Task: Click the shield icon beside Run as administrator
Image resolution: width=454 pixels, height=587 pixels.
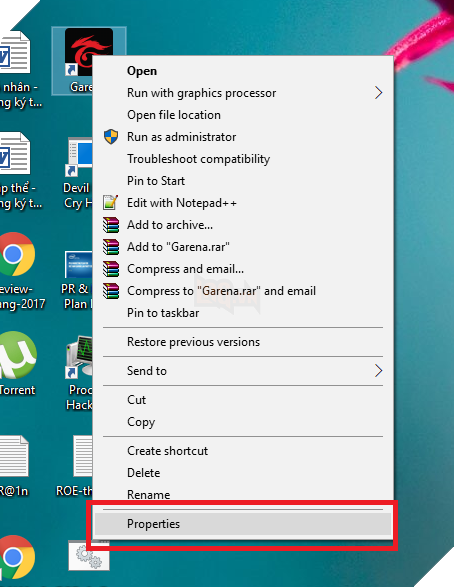Action: coord(111,137)
